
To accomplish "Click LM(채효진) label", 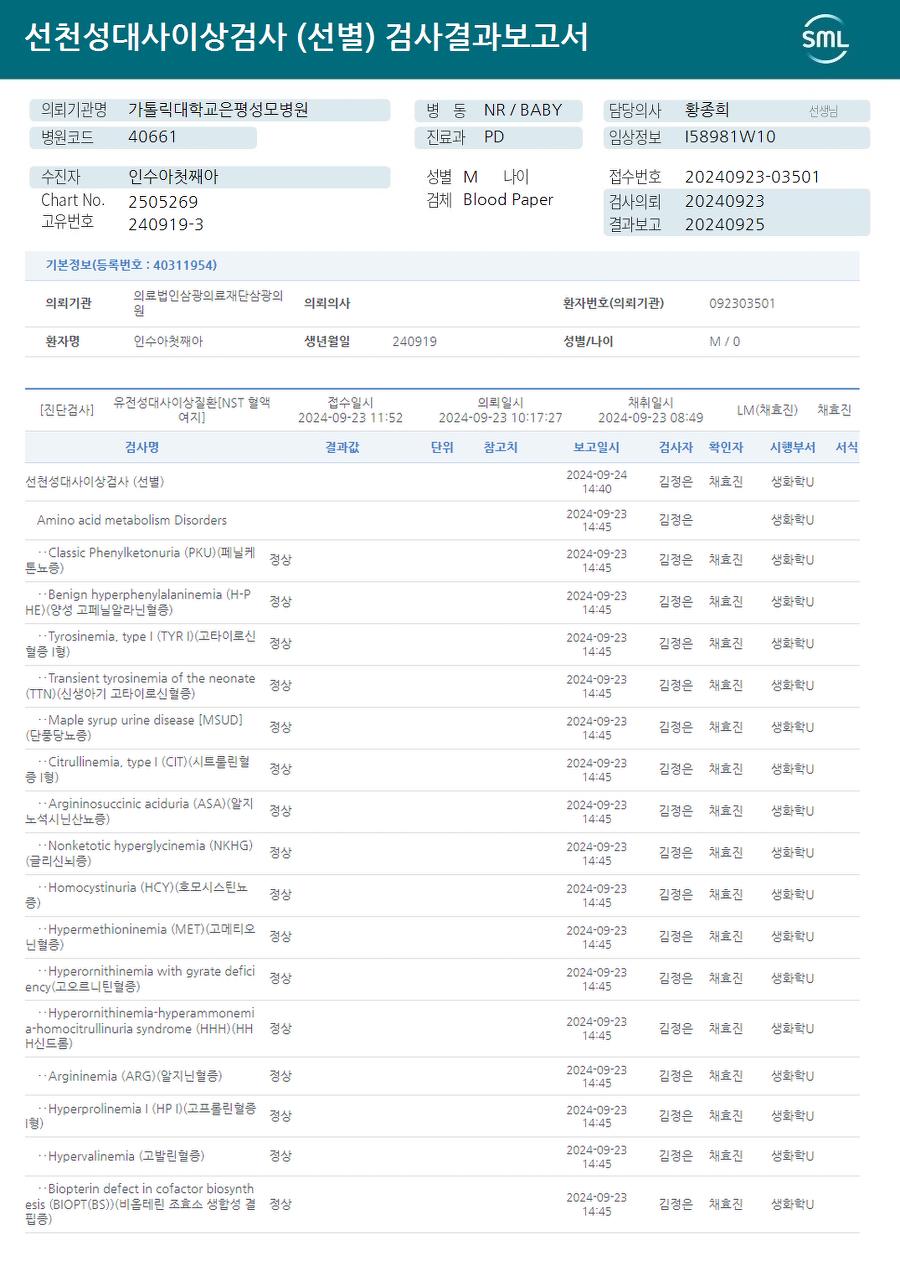I will pos(767,410).
